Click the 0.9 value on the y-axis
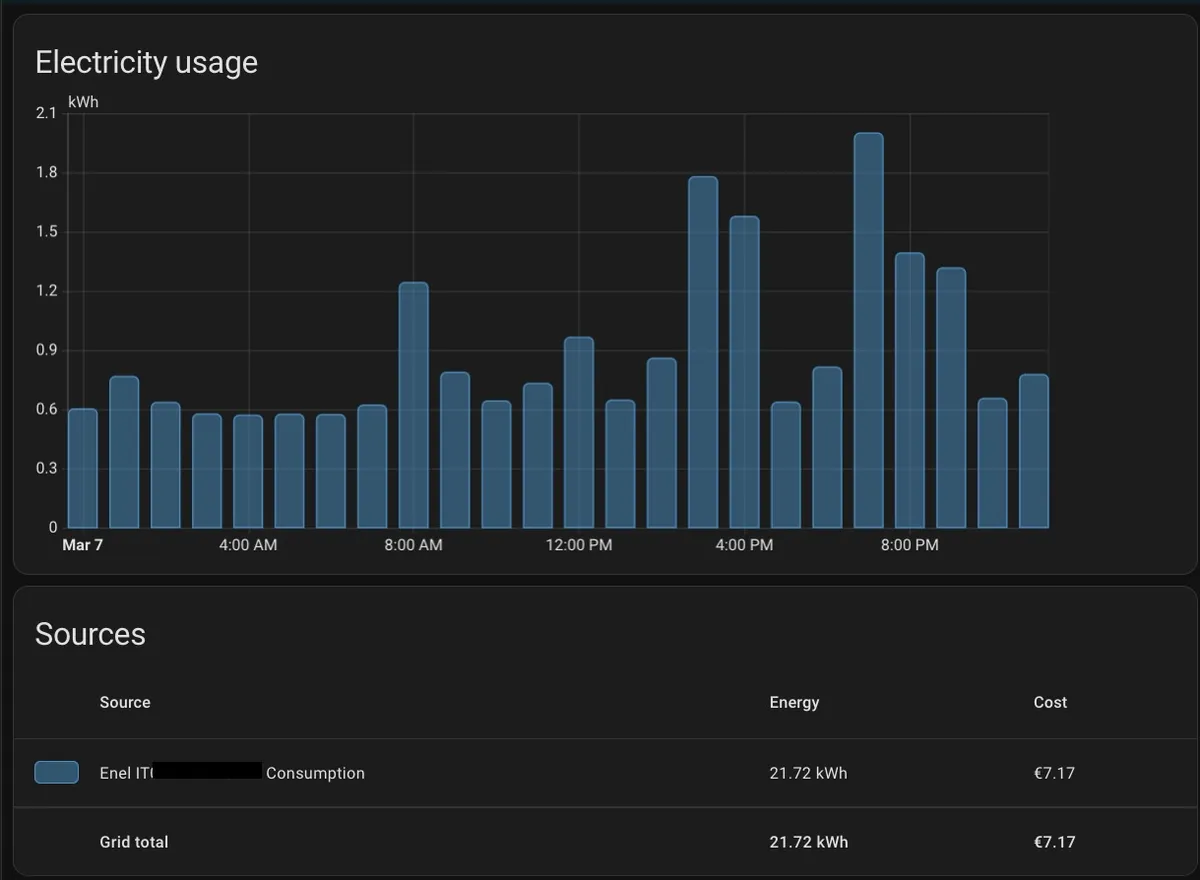The width and height of the screenshot is (1200, 880). pyautogui.click(x=47, y=350)
